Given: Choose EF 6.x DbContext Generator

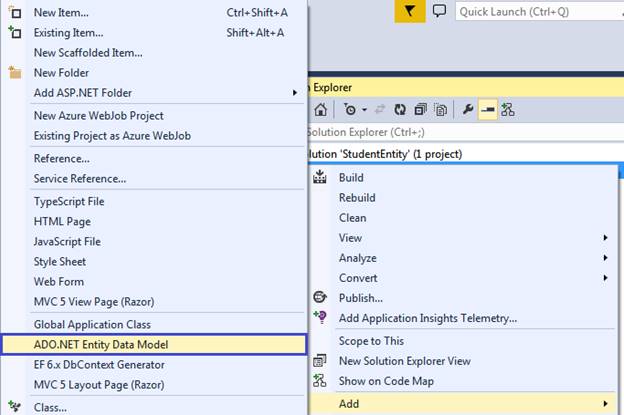Looking at the screenshot, I should (99, 364).
